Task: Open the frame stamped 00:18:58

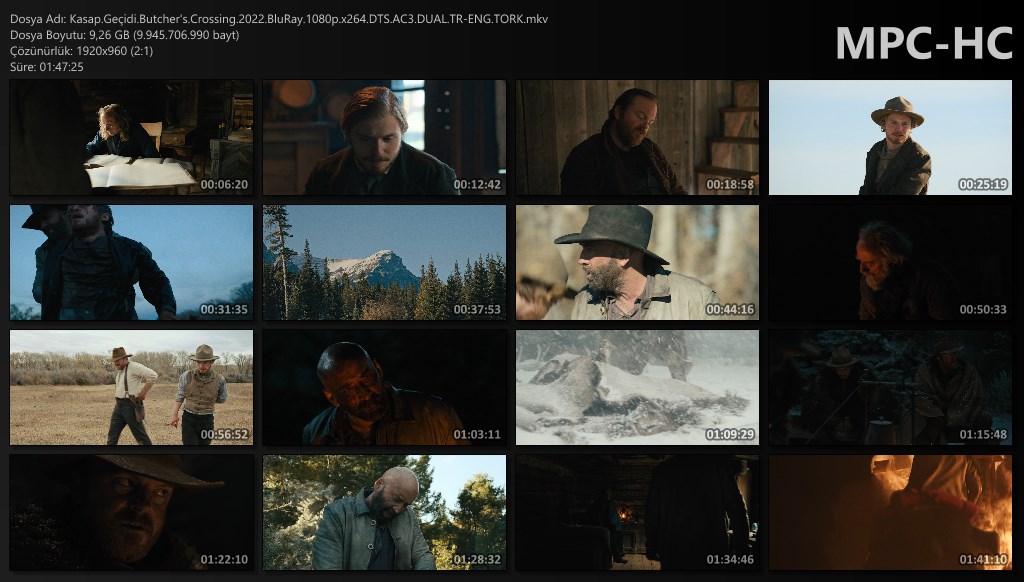Action: (637, 137)
